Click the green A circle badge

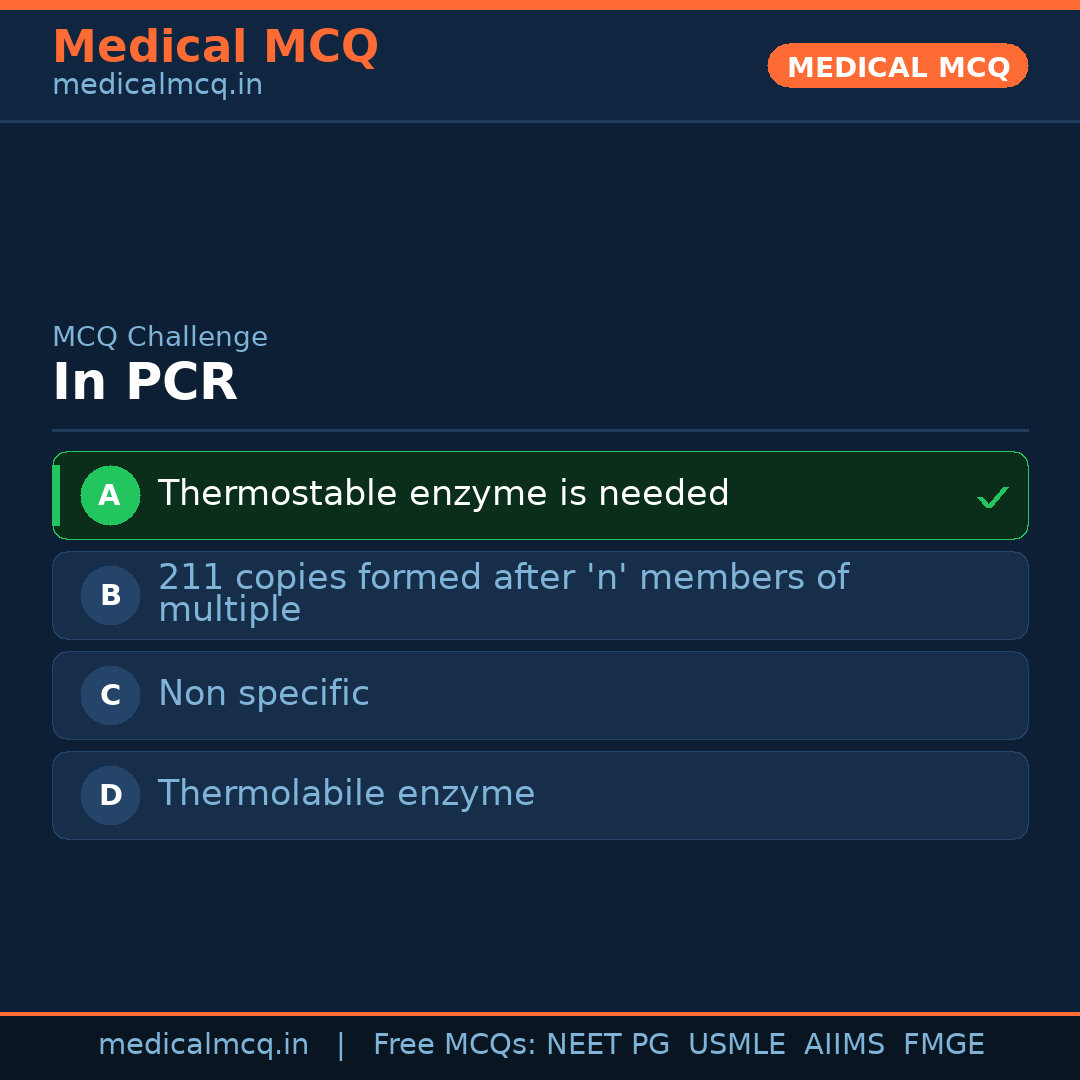click(110, 495)
